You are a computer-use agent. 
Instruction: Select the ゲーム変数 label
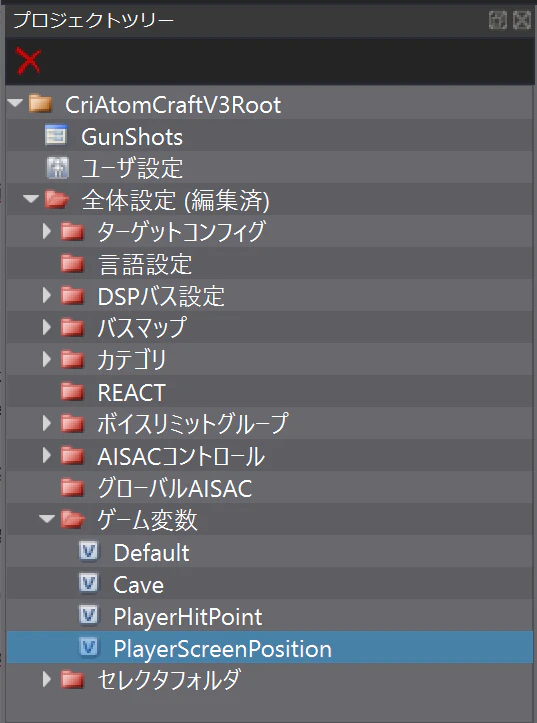pos(148,521)
